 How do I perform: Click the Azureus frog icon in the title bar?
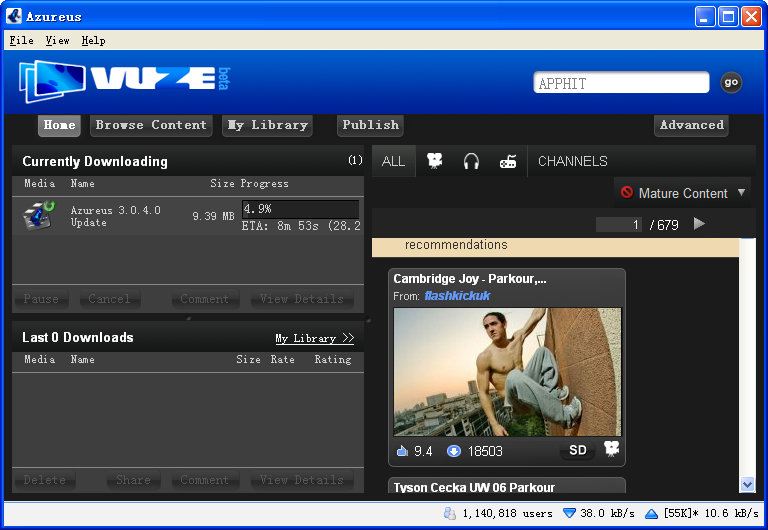[x=14, y=16]
